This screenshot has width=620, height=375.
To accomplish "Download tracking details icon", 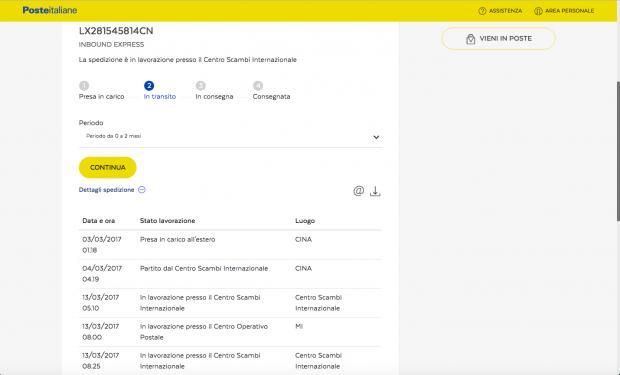I will 375,191.
